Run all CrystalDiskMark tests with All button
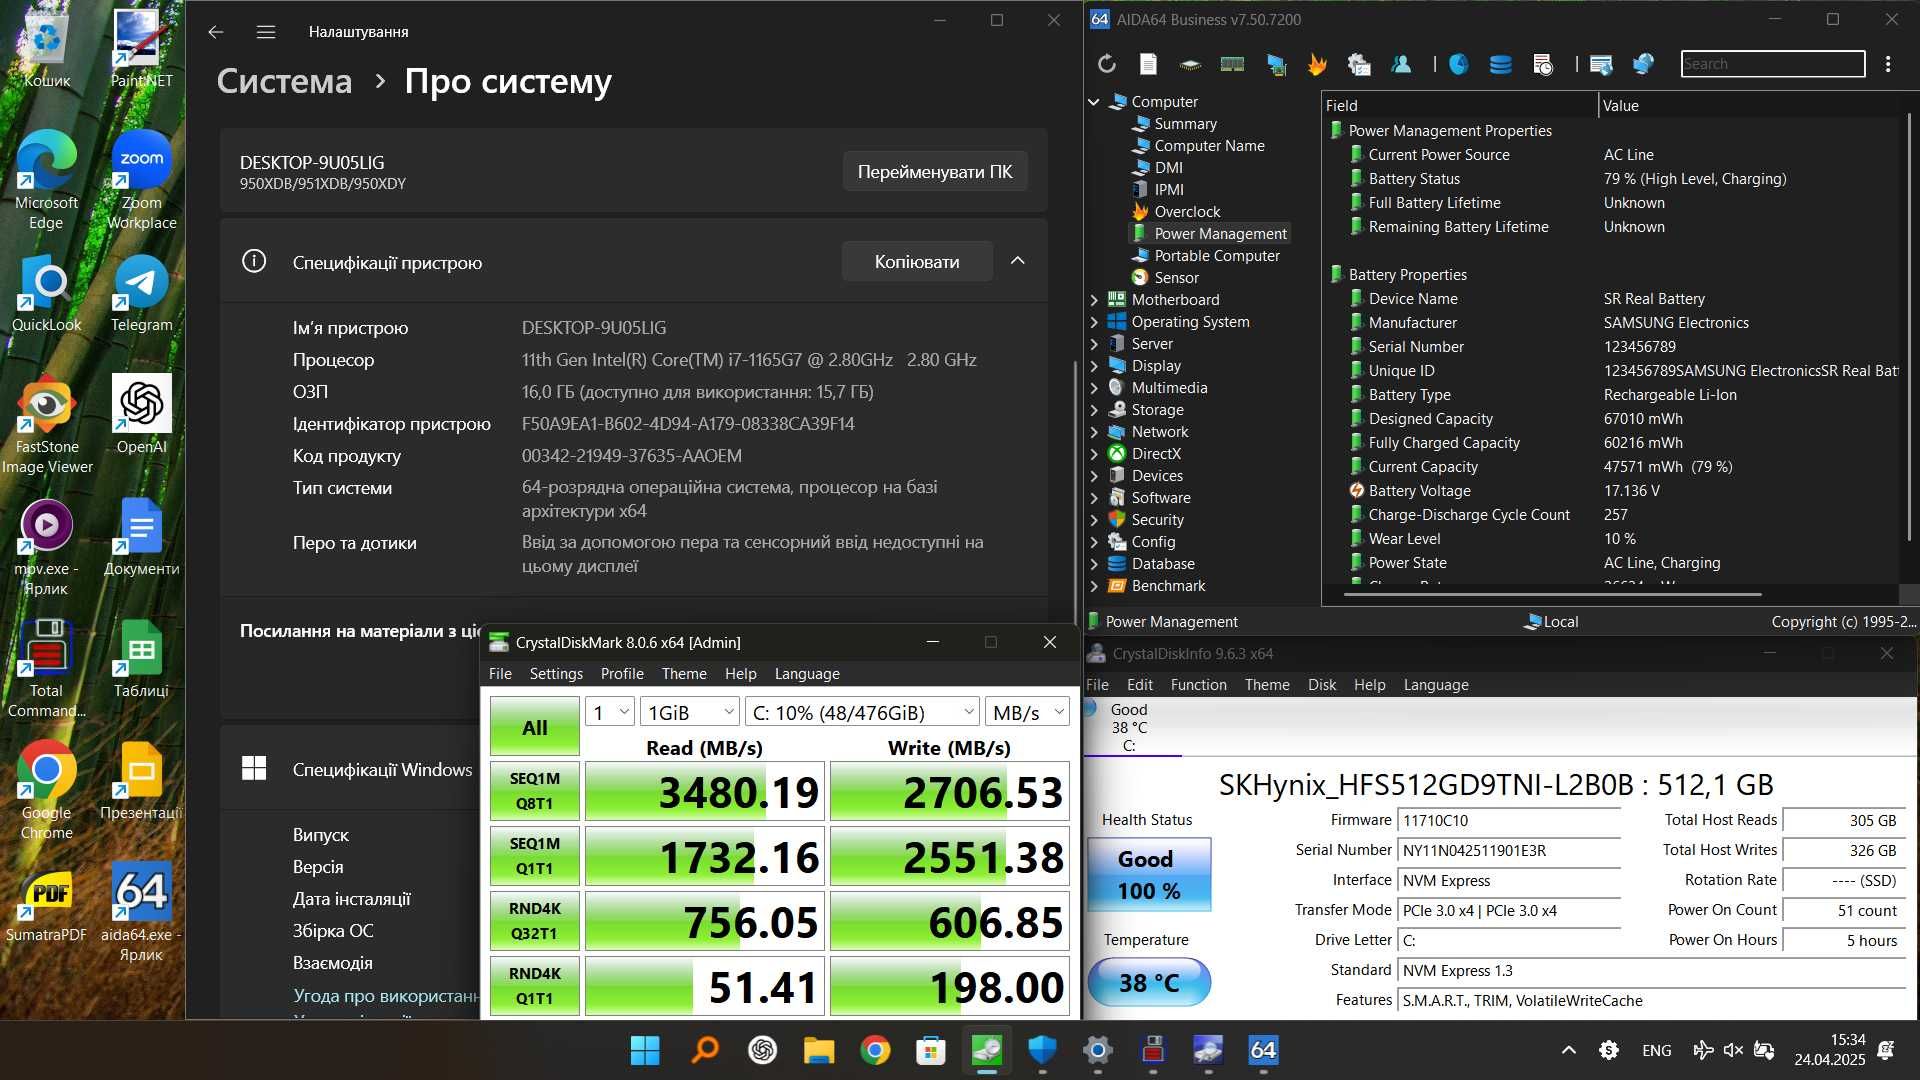The width and height of the screenshot is (1920, 1080). (535, 727)
